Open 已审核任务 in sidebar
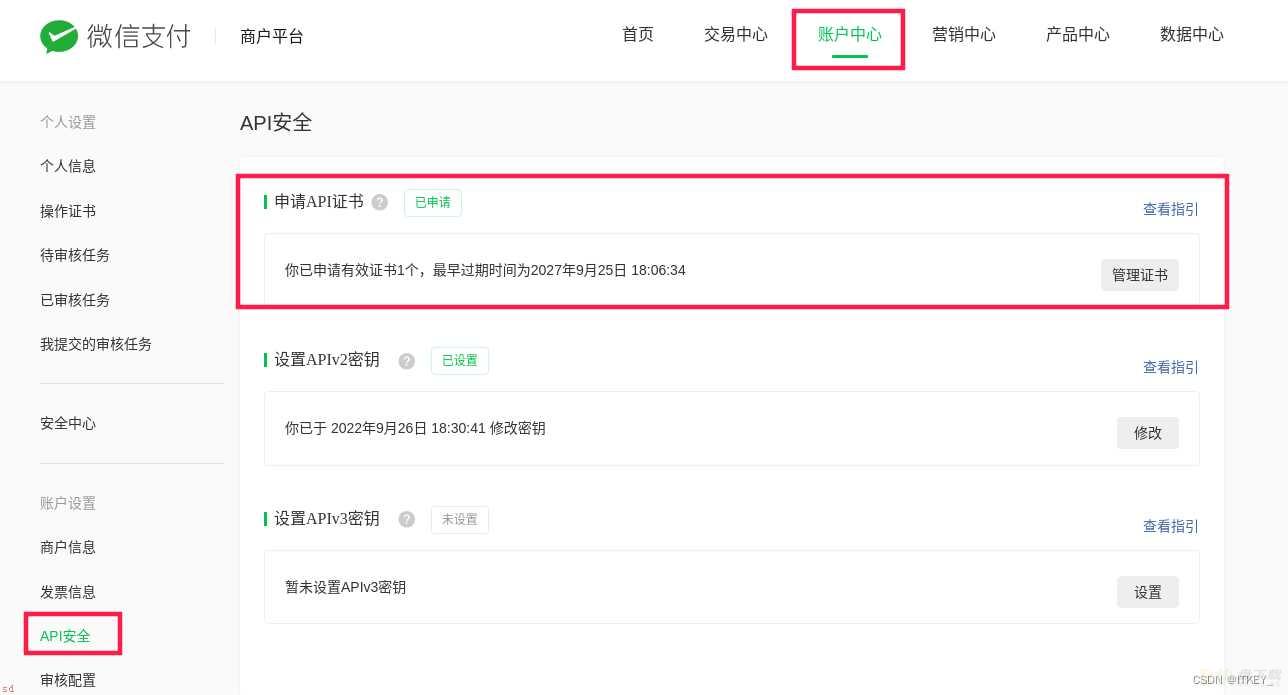The width and height of the screenshot is (1288, 695). pyautogui.click(x=75, y=300)
